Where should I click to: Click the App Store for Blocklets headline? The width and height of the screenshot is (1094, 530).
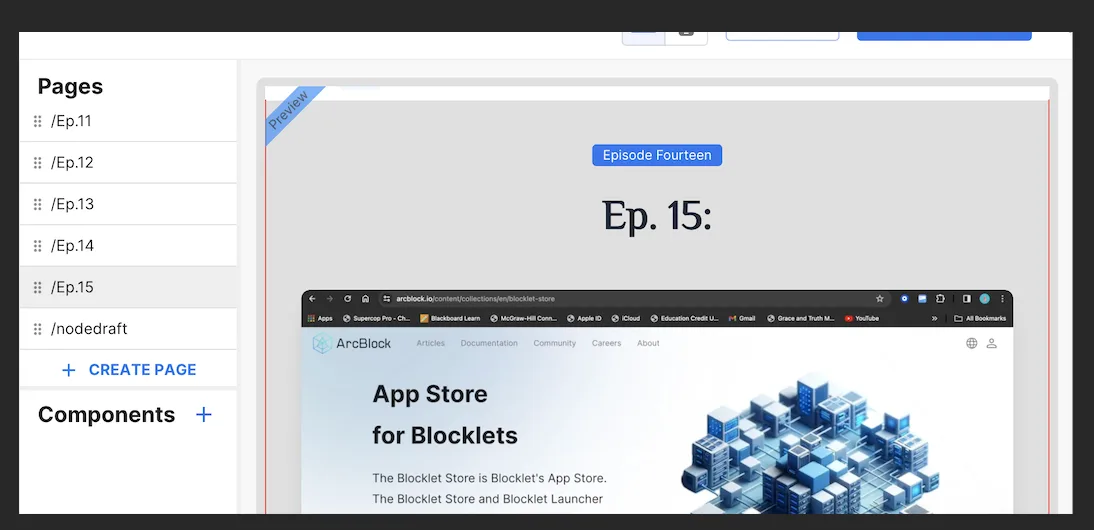click(x=445, y=415)
